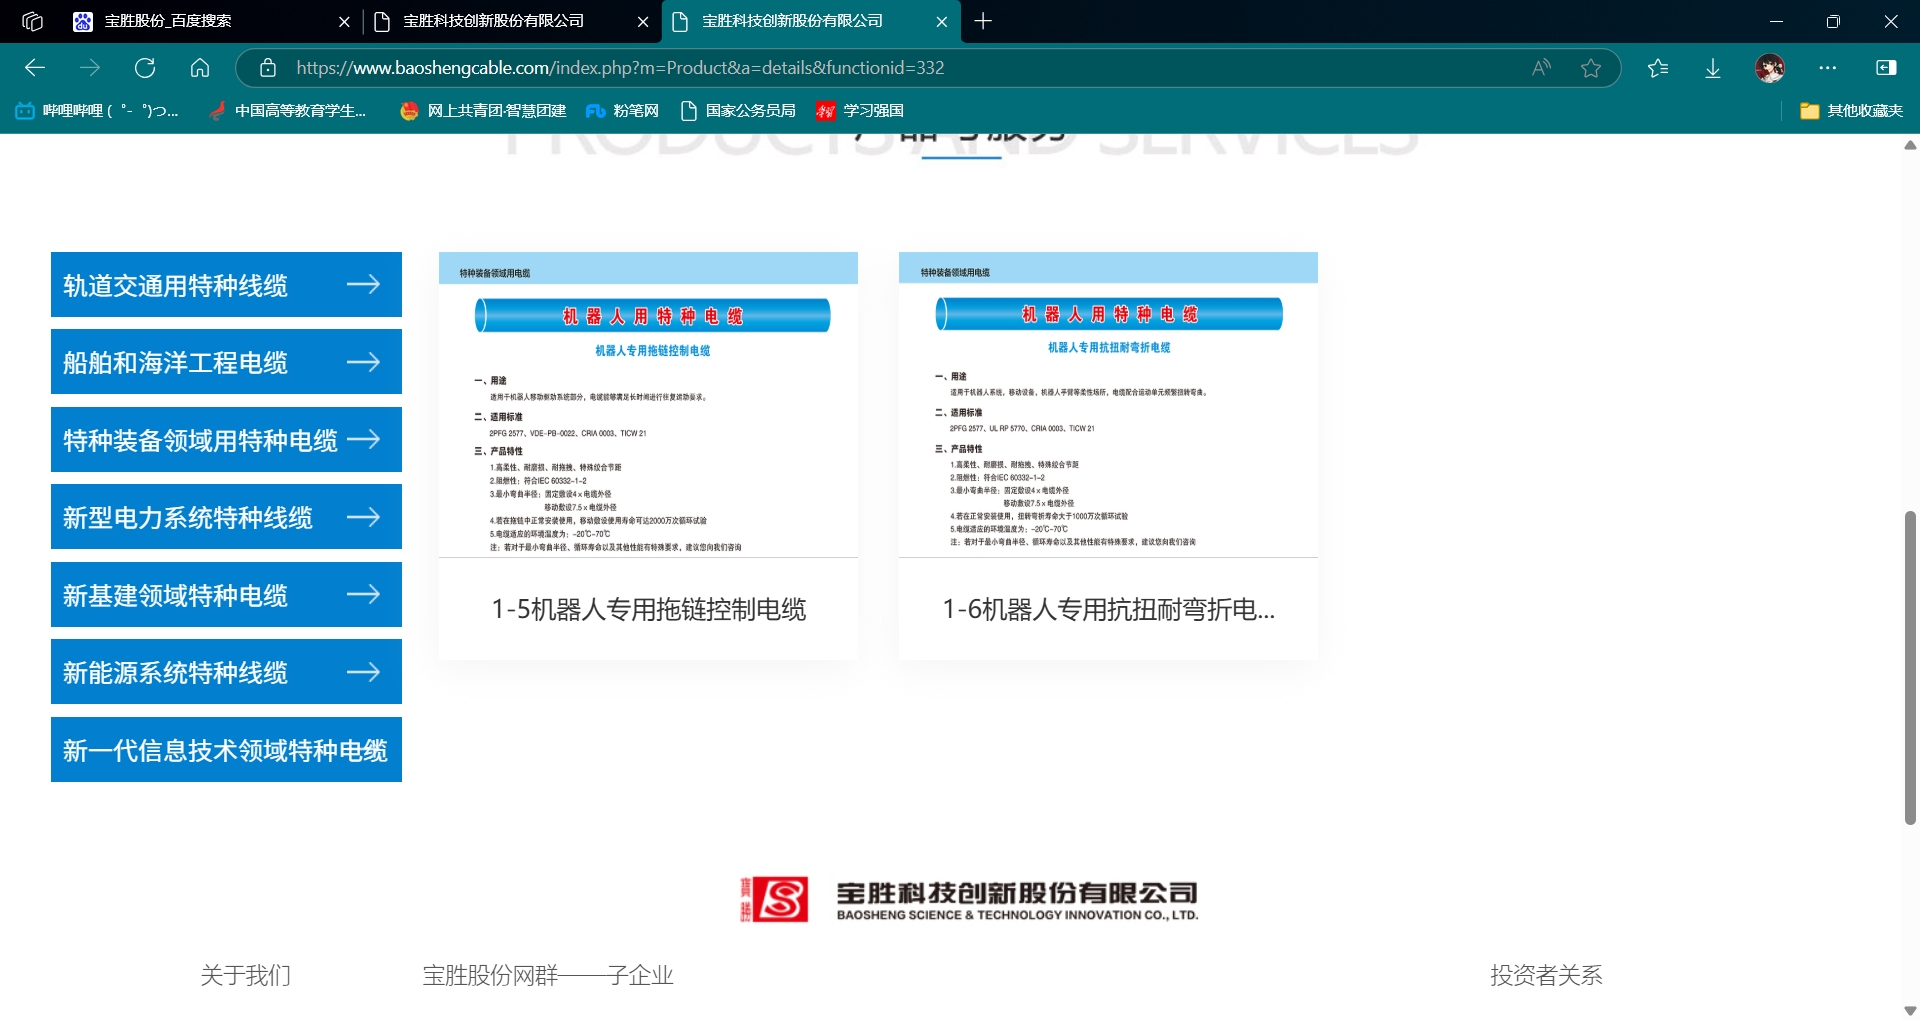Viewport: 1920px width, 1020px height.
Task: Click the address bar URL
Action: pyautogui.click(x=620, y=68)
